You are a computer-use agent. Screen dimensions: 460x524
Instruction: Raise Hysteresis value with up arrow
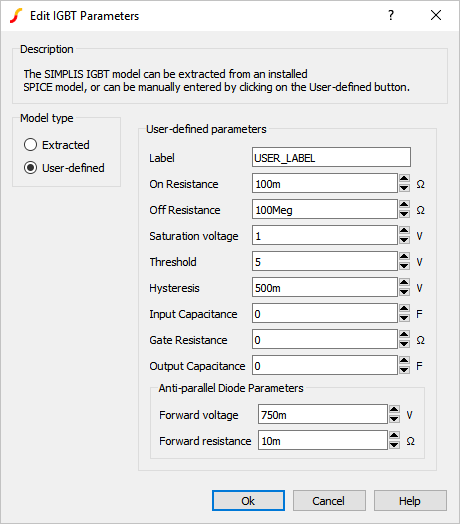click(404, 283)
